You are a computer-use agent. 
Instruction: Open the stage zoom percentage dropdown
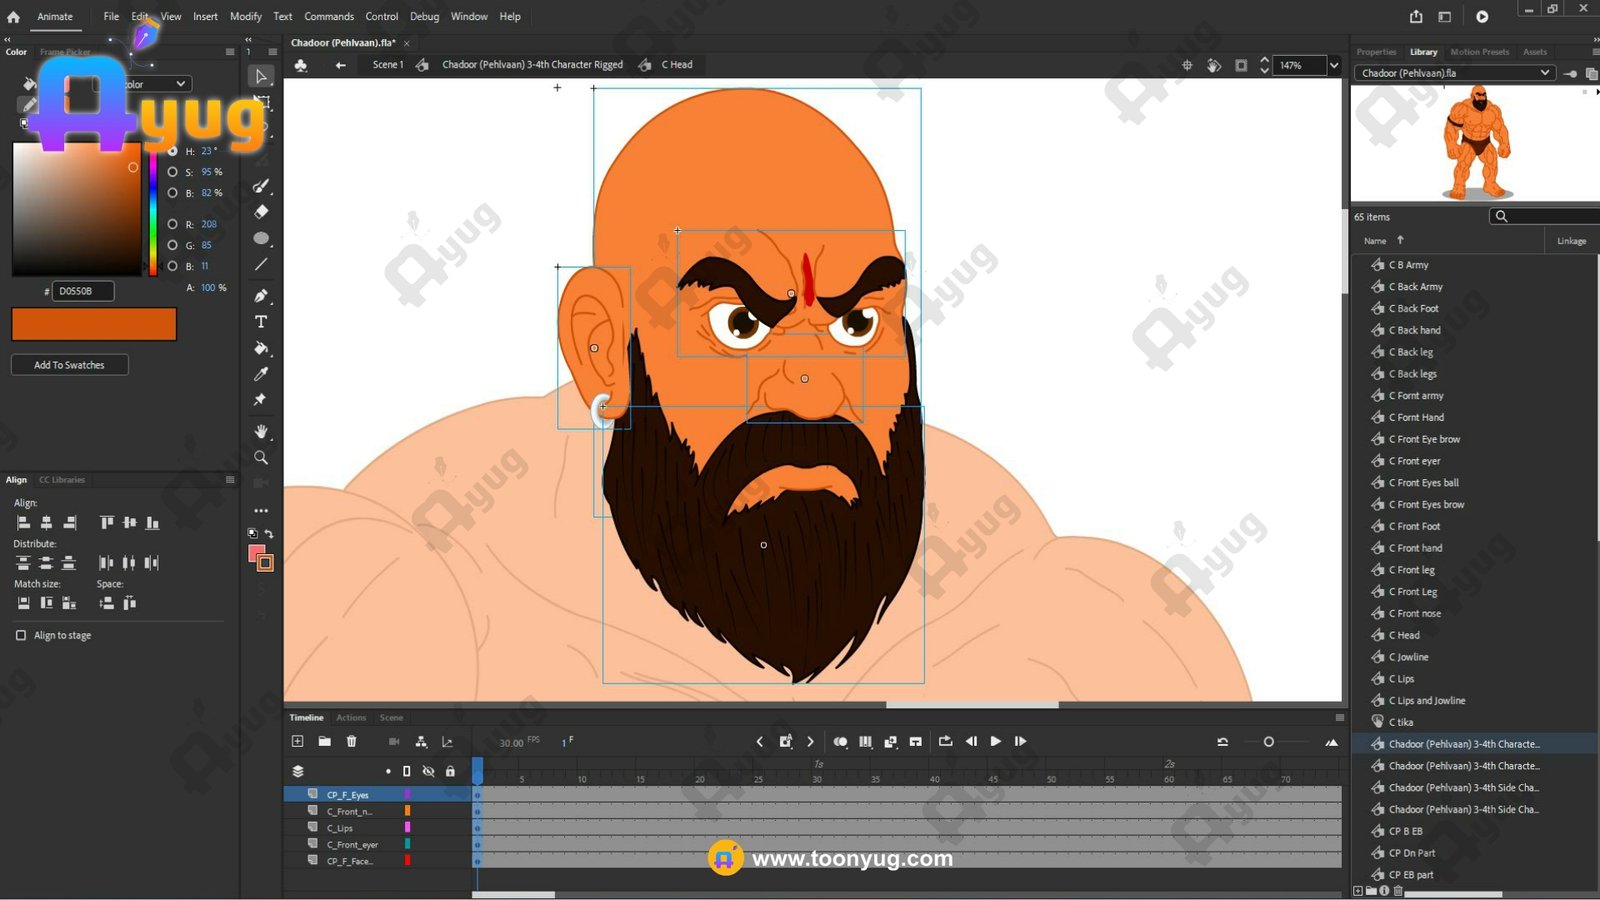1333,65
